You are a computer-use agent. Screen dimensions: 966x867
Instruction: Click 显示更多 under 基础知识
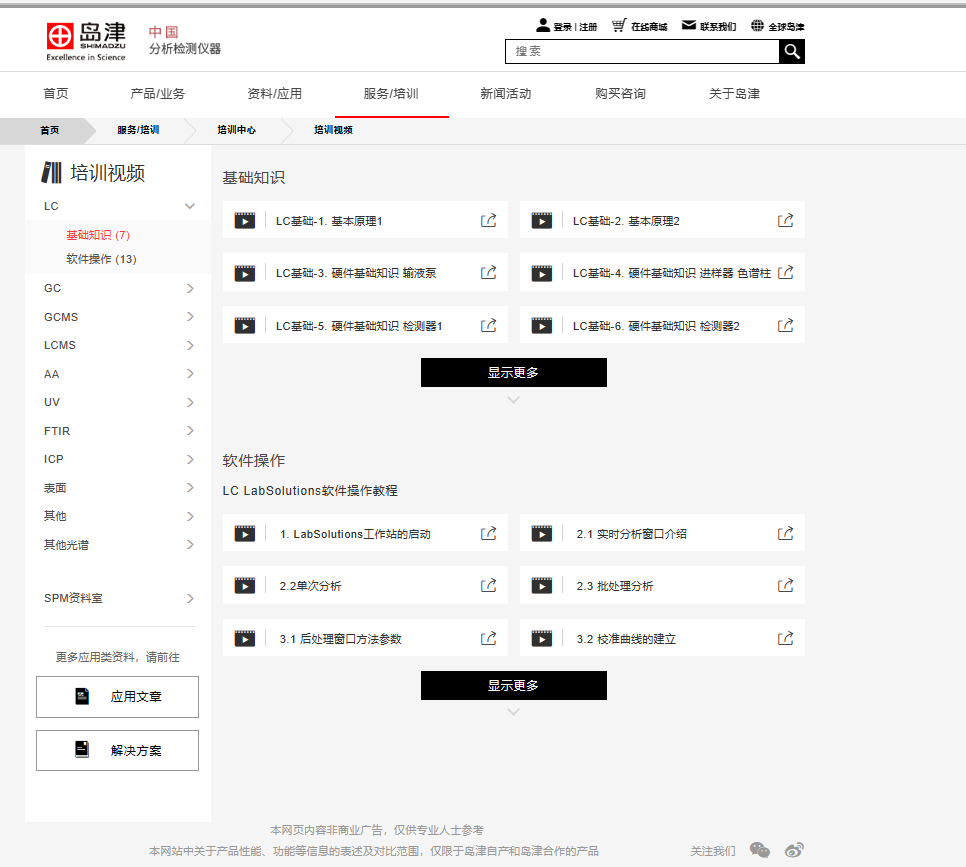point(513,372)
